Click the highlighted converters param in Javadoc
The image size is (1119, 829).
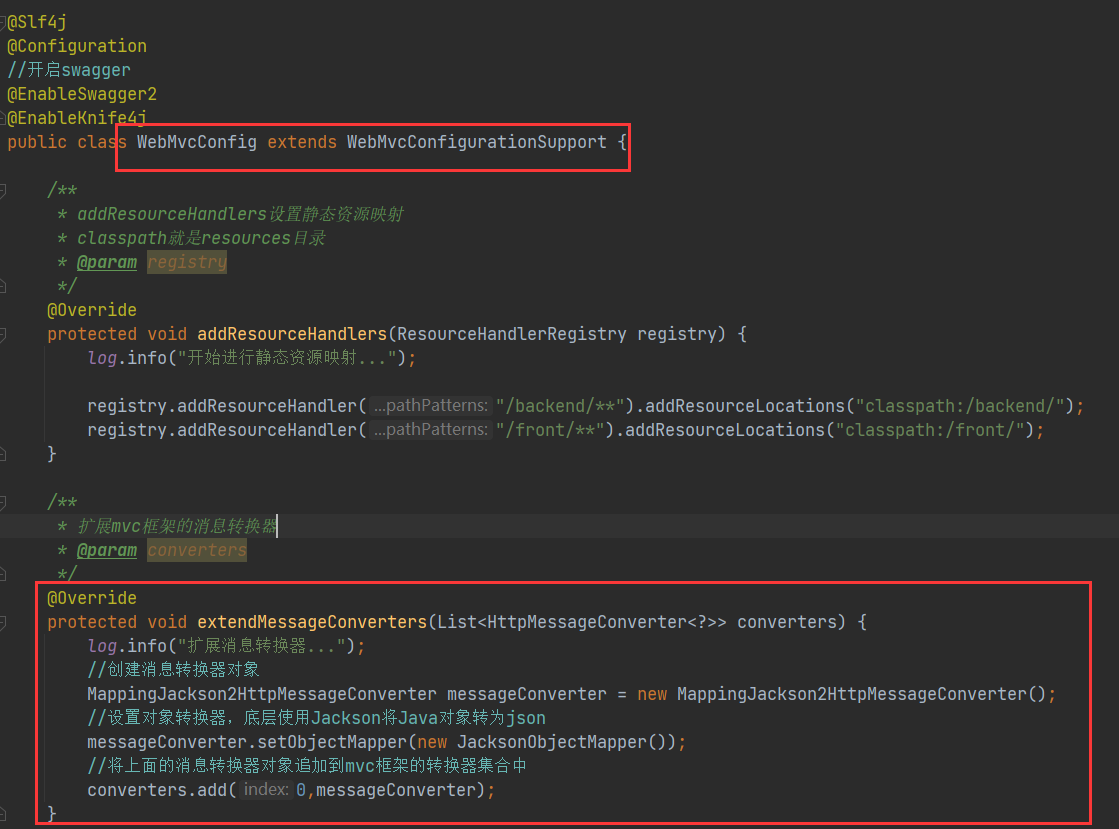pyautogui.click(x=196, y=550)
